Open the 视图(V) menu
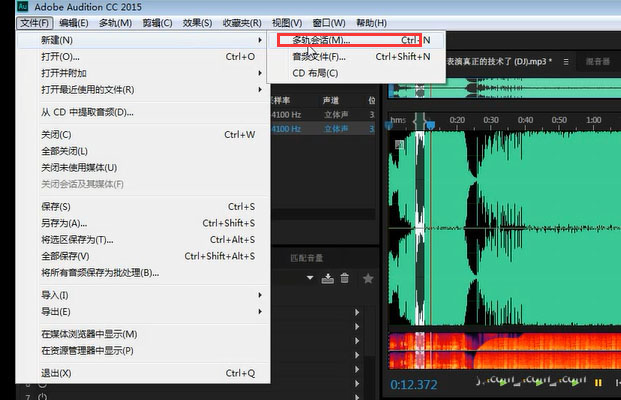Image resolution: width=621 pixels, height=400 pixels. point(287,23)
